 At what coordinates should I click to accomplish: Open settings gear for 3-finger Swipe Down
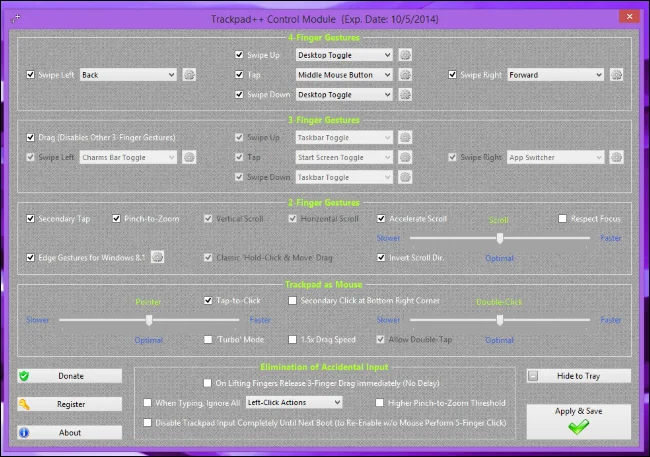405,177
